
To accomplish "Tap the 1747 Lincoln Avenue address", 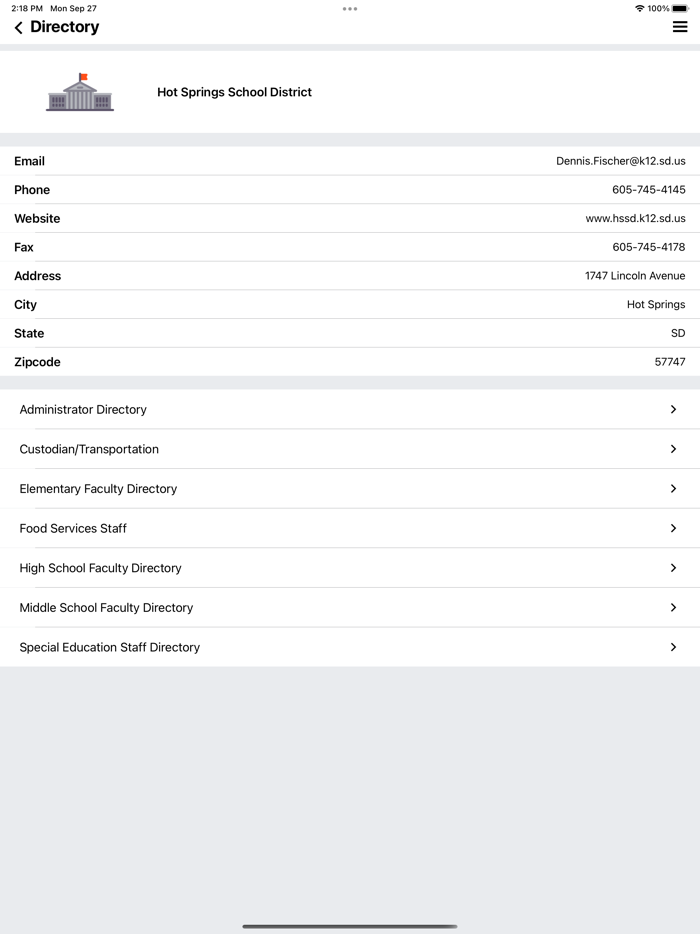I will pyautogui.click(x=635, y=276).
